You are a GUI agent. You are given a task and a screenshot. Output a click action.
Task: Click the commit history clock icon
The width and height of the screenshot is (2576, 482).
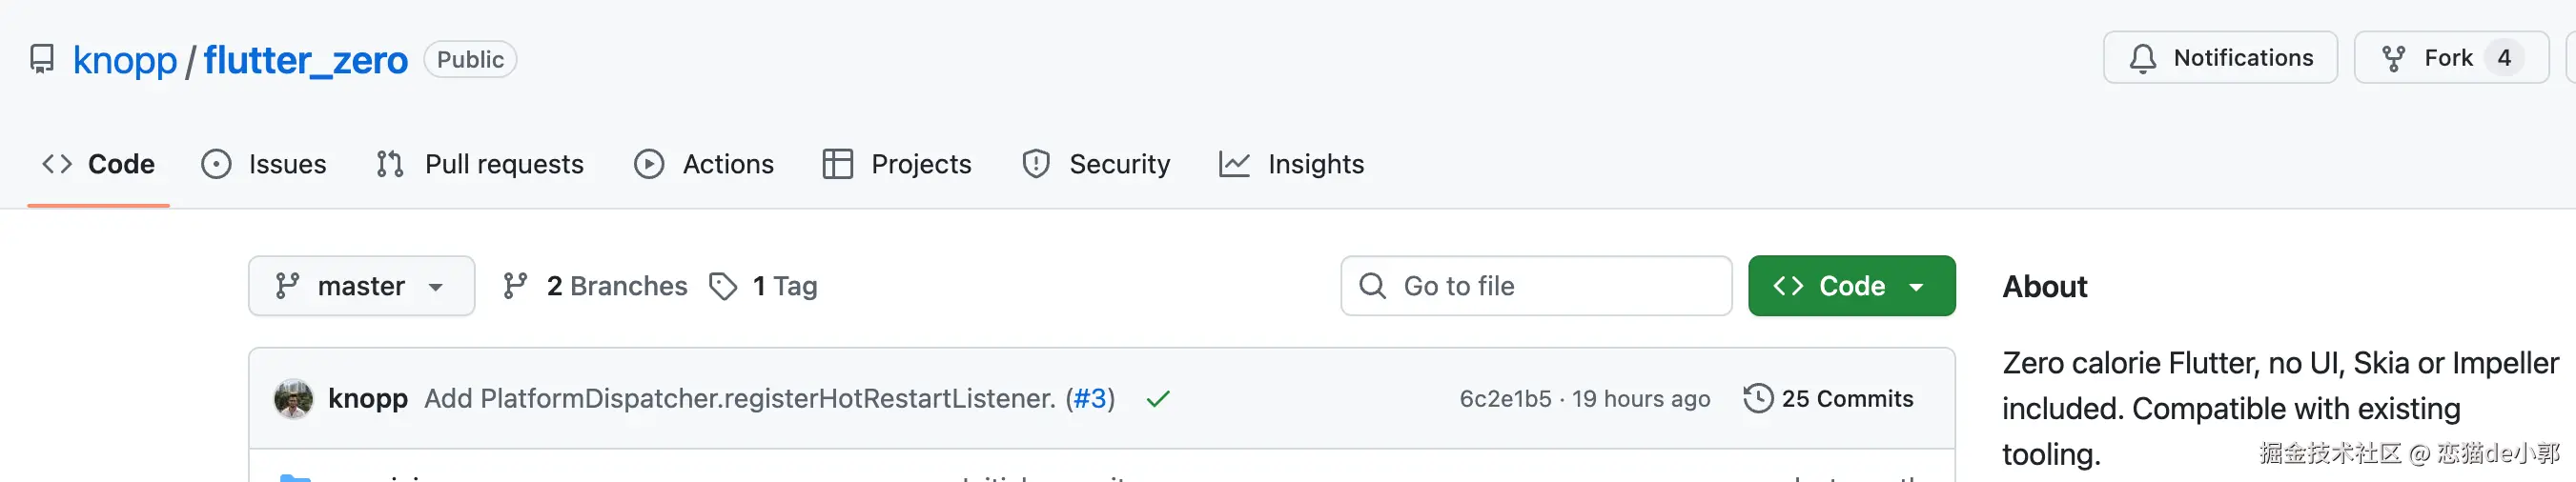pyautogui.click(x=1758, y=398)
